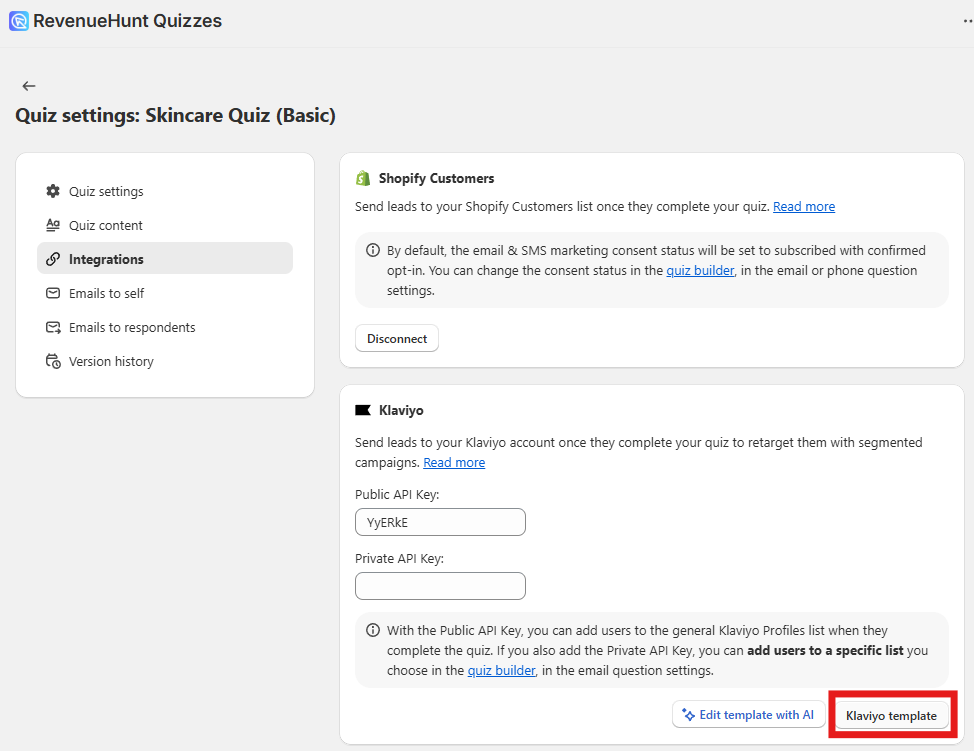Open quiz builder link in Shopify notice
Image resolution: width=974 pixels, height=751 pixels.
700,271
